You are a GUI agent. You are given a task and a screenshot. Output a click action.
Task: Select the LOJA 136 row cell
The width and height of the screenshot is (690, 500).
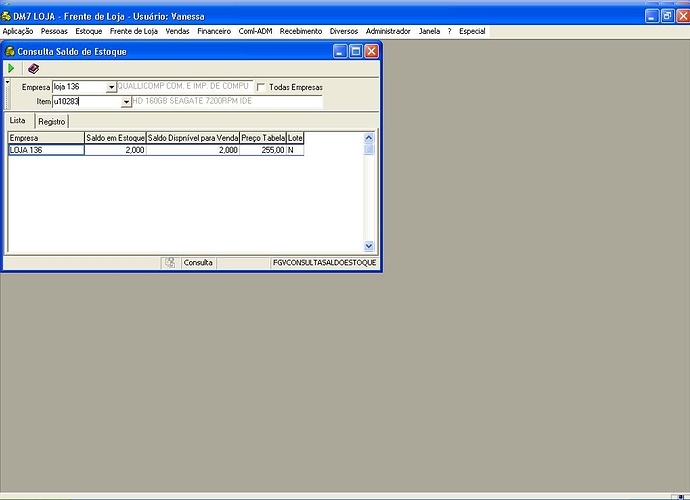coord(46,150)
